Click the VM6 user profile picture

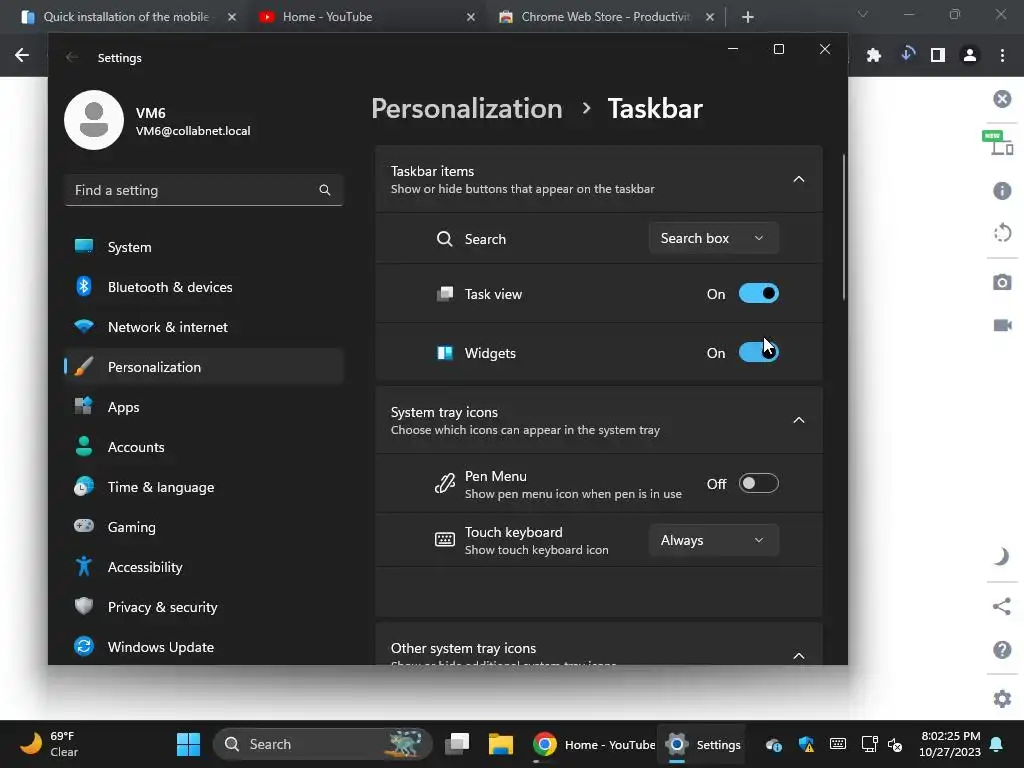click(94, 120)
